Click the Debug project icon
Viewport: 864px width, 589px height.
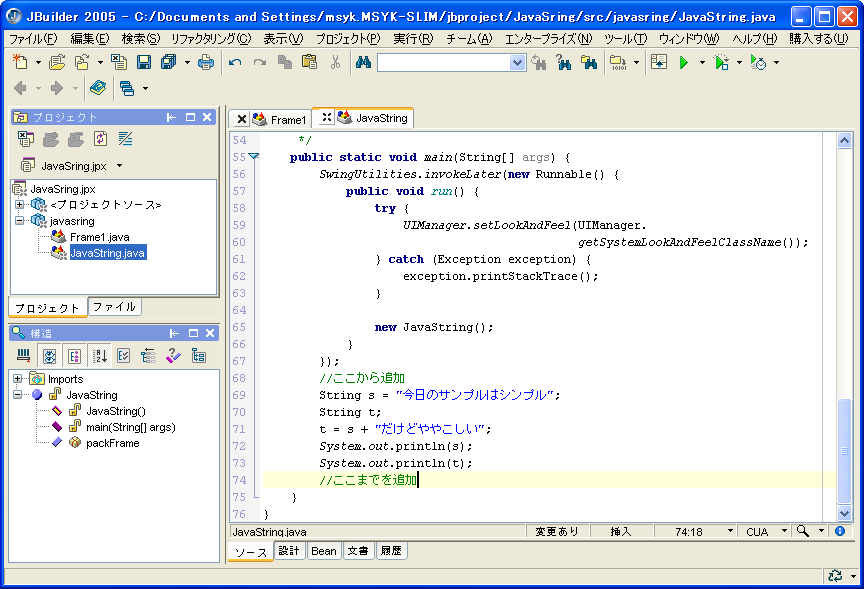(x=721, y=62)
